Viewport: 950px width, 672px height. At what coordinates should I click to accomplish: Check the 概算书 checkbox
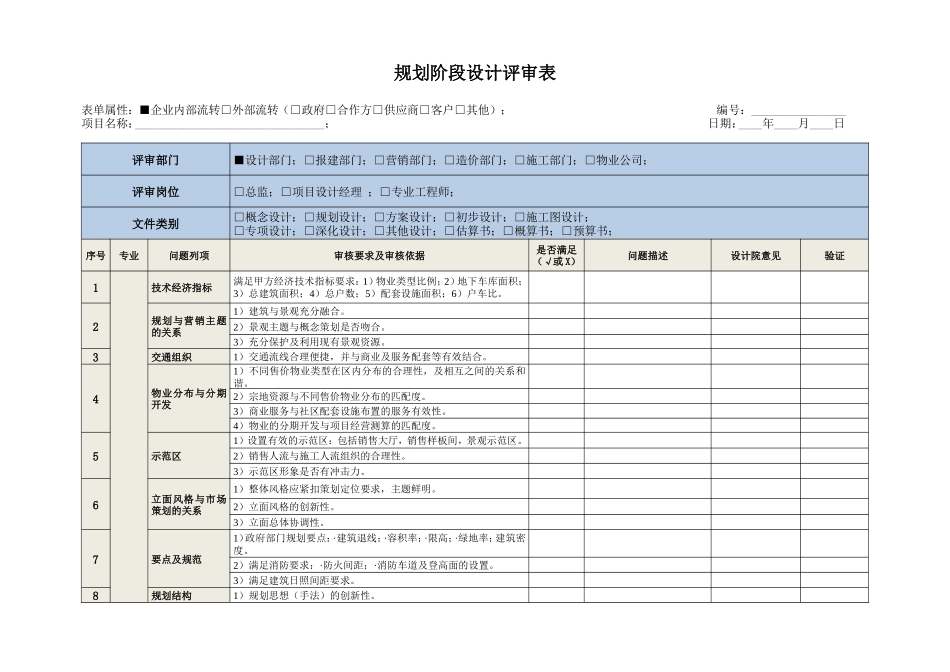coord(508,231)
